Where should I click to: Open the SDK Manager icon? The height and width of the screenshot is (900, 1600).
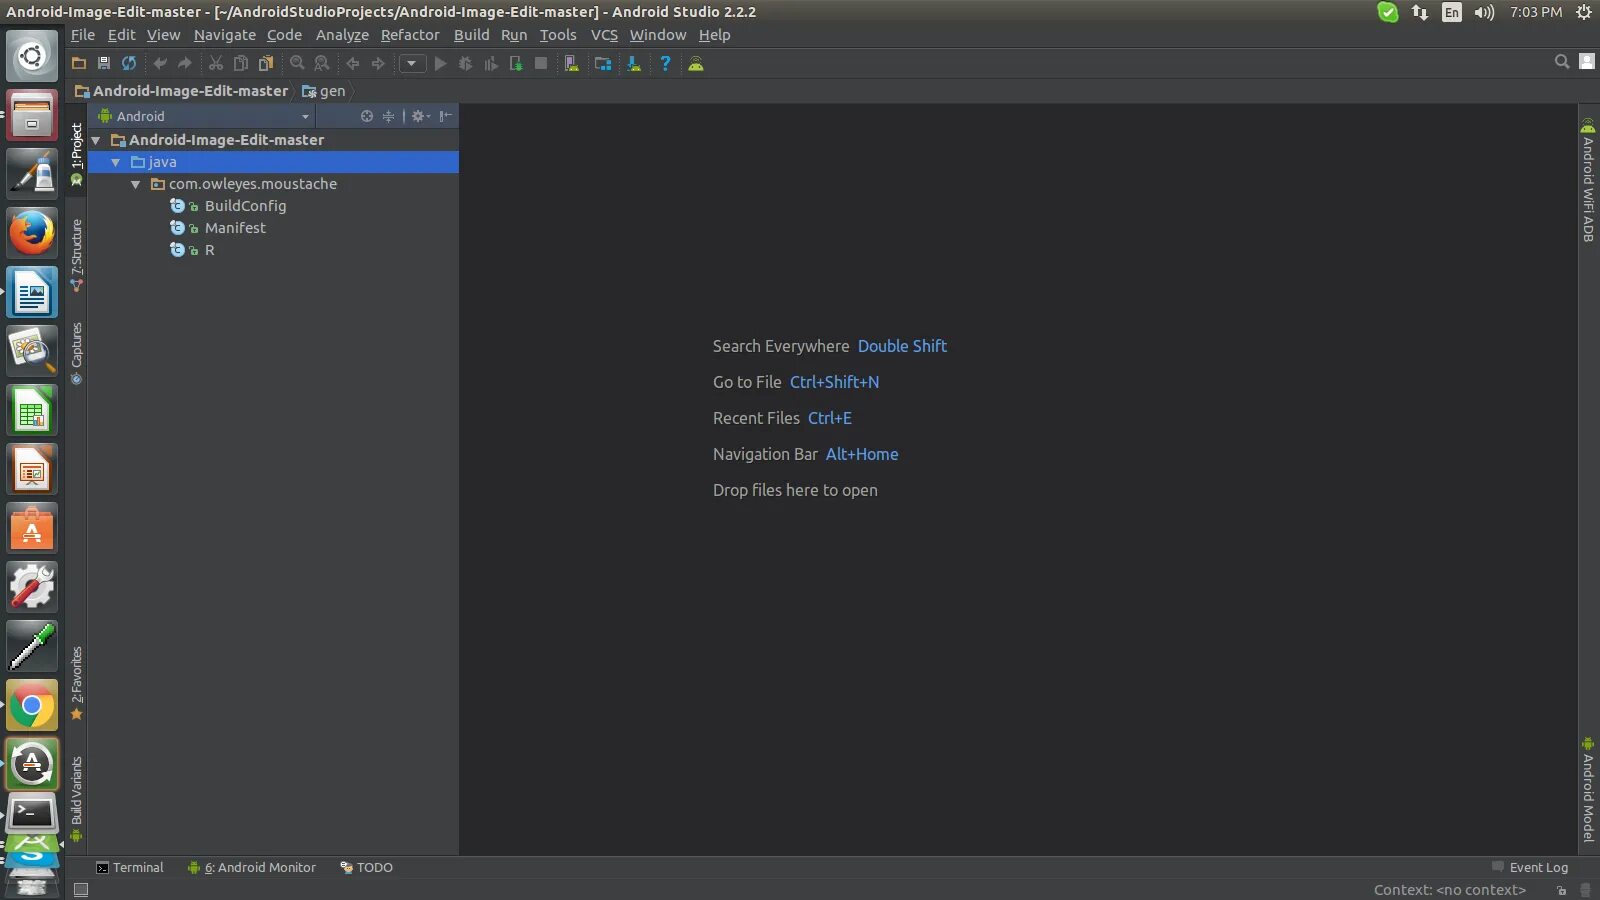point(634,63)
